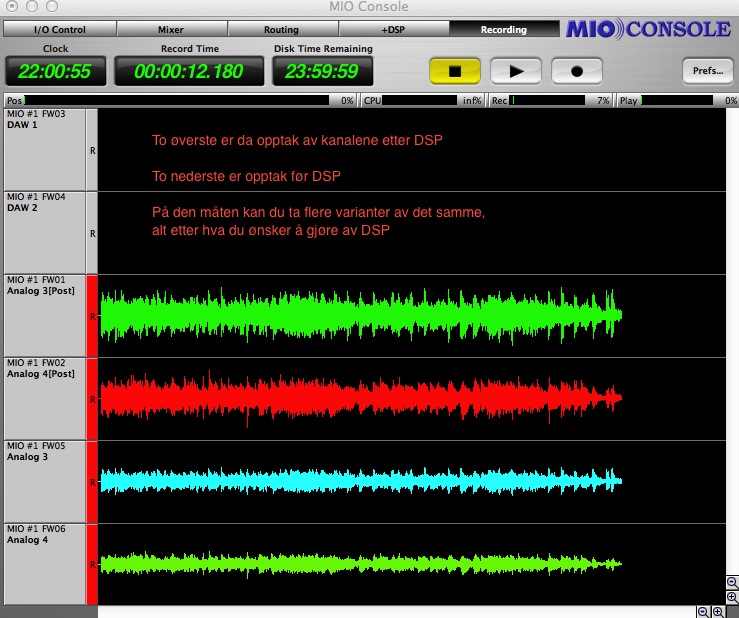This screenshot has height=618, width=739.
Task: Disarm record on FW06 Analog 4 track
Action: (x=92, y=564)
